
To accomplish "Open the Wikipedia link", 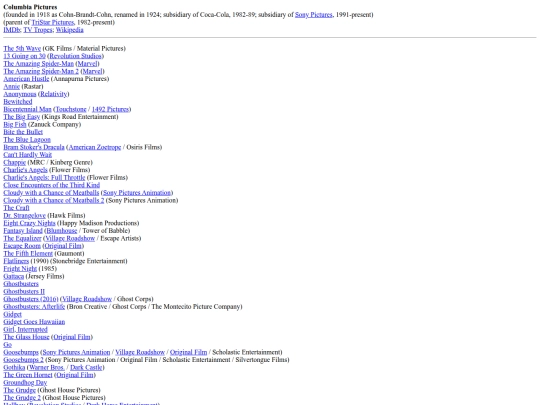I will coord(70,30).
